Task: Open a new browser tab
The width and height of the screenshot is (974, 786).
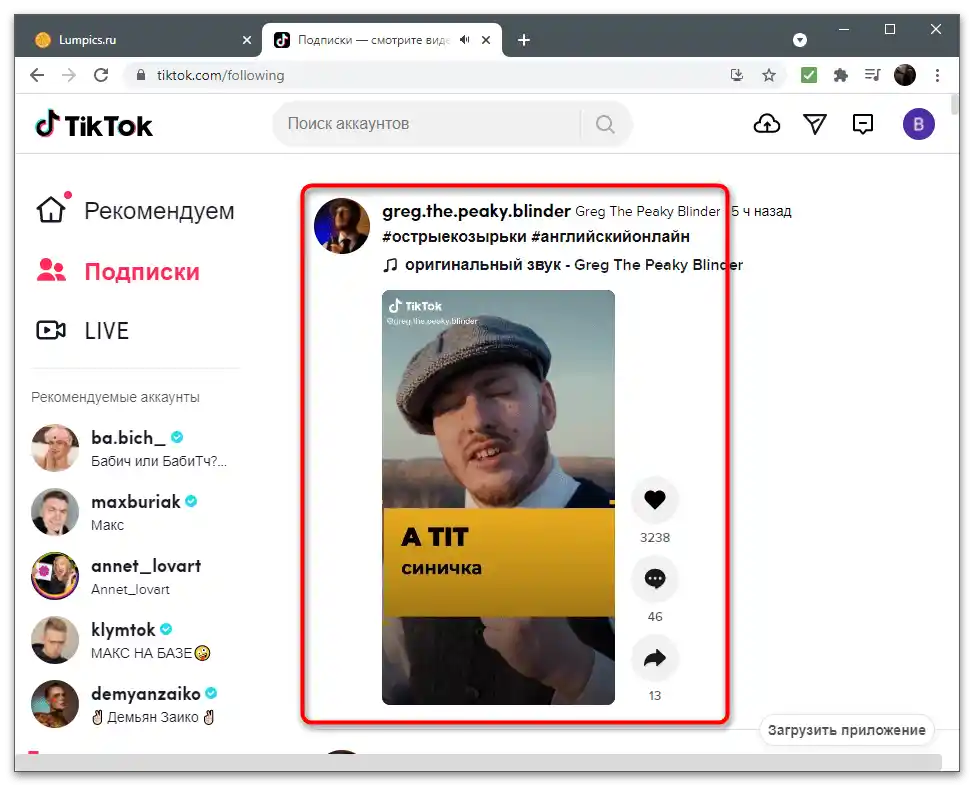Action: [x=524, y=40]
